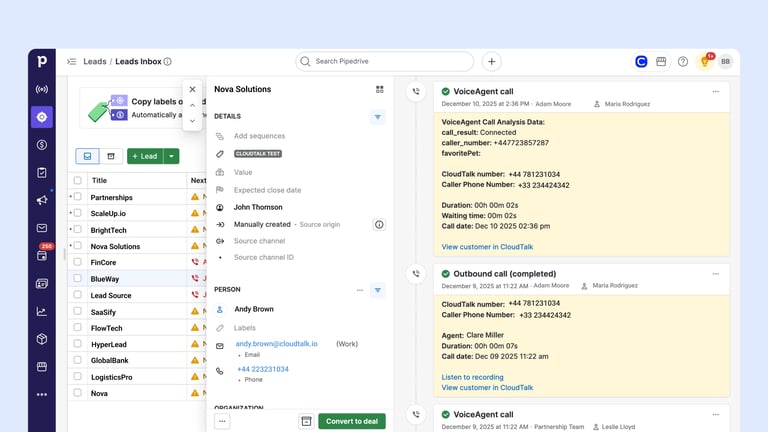Click the Add sequences field
This screenshot has height=432, width=768.
coord(259,136)
